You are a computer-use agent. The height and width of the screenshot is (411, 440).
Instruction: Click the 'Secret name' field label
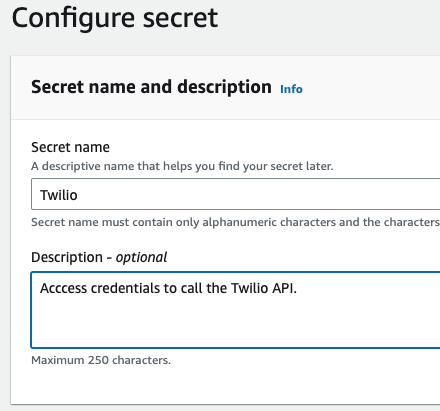pos(70,147)
